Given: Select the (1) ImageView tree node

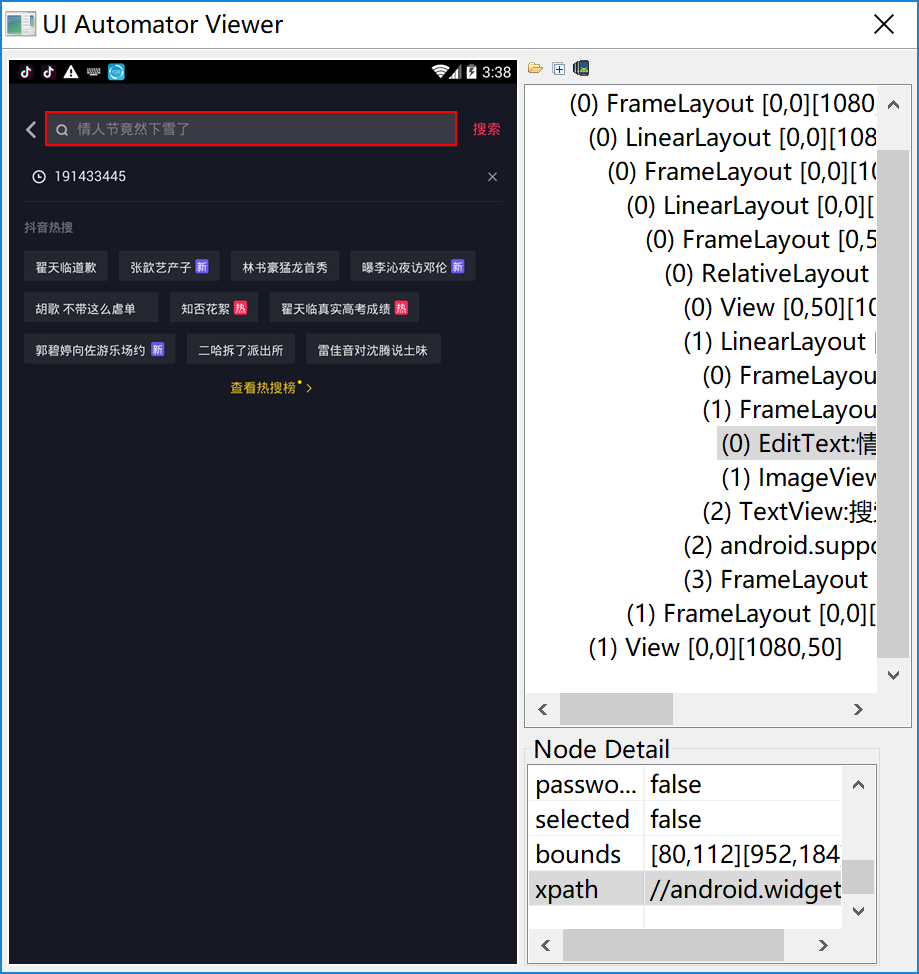Looking at the screenshot, I should point(798,478).
